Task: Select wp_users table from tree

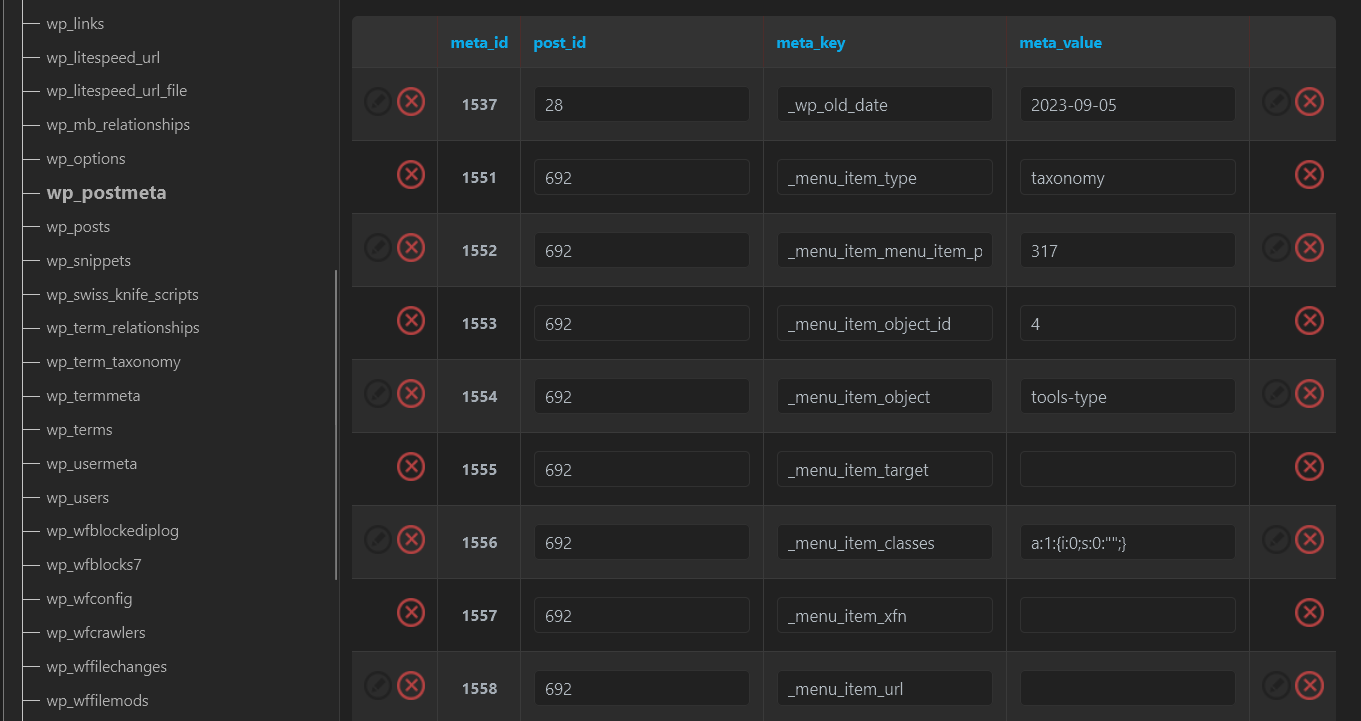Action: click(x=78, y=498)
